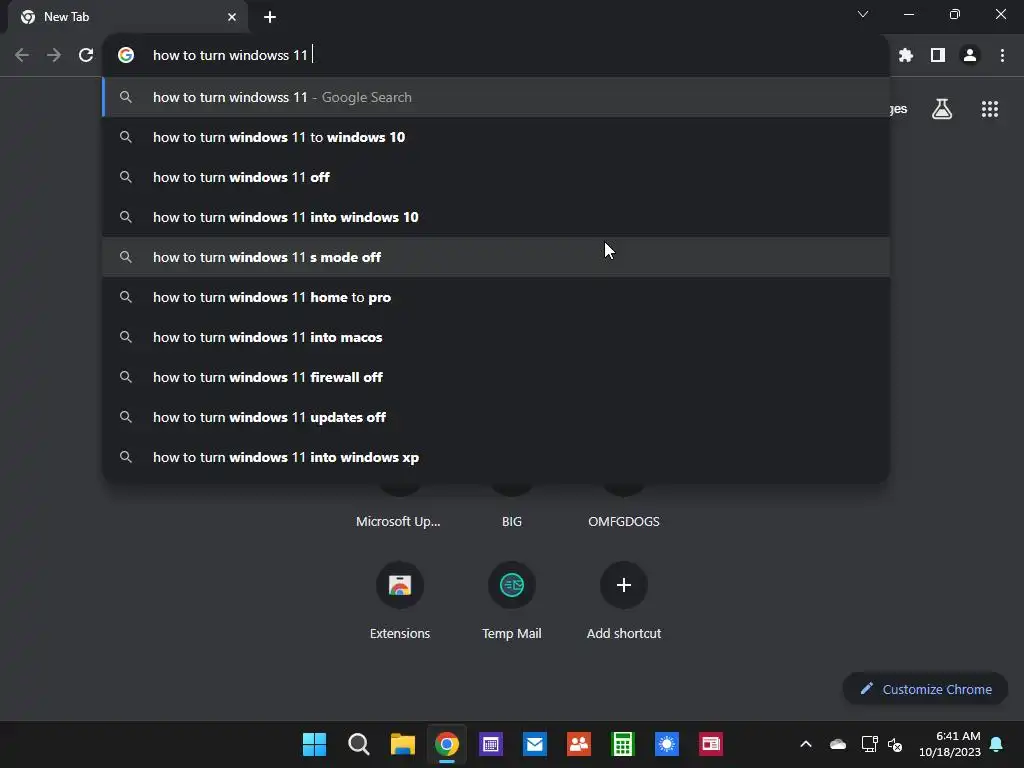Click the network tray icon

pos(869,744)
